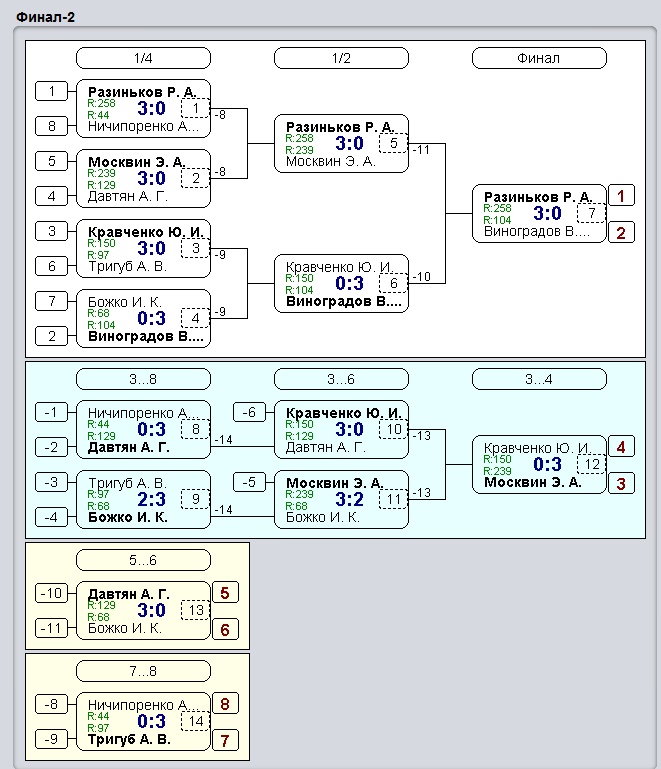
Task: Click place 5 box next to Давтян
Action: point(225,593)
